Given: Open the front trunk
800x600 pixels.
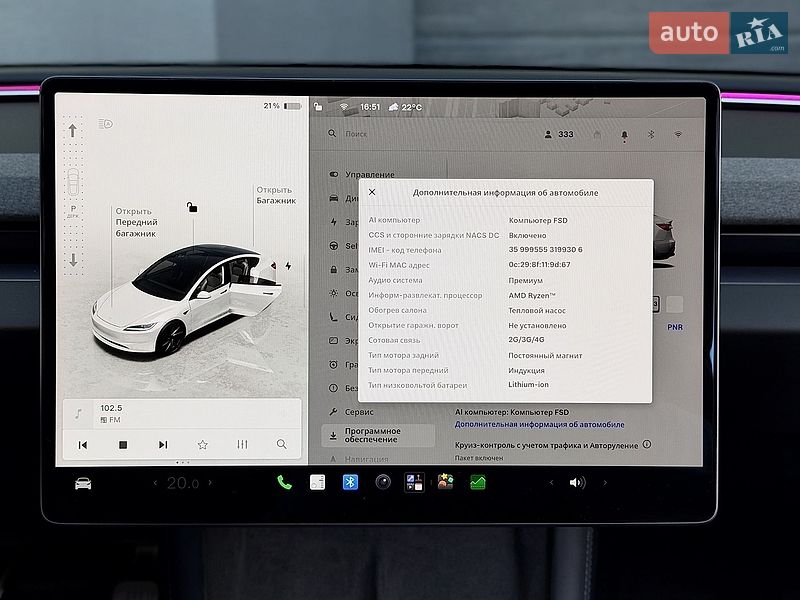Looking at the screenshot, I should [x=136, y=222].
